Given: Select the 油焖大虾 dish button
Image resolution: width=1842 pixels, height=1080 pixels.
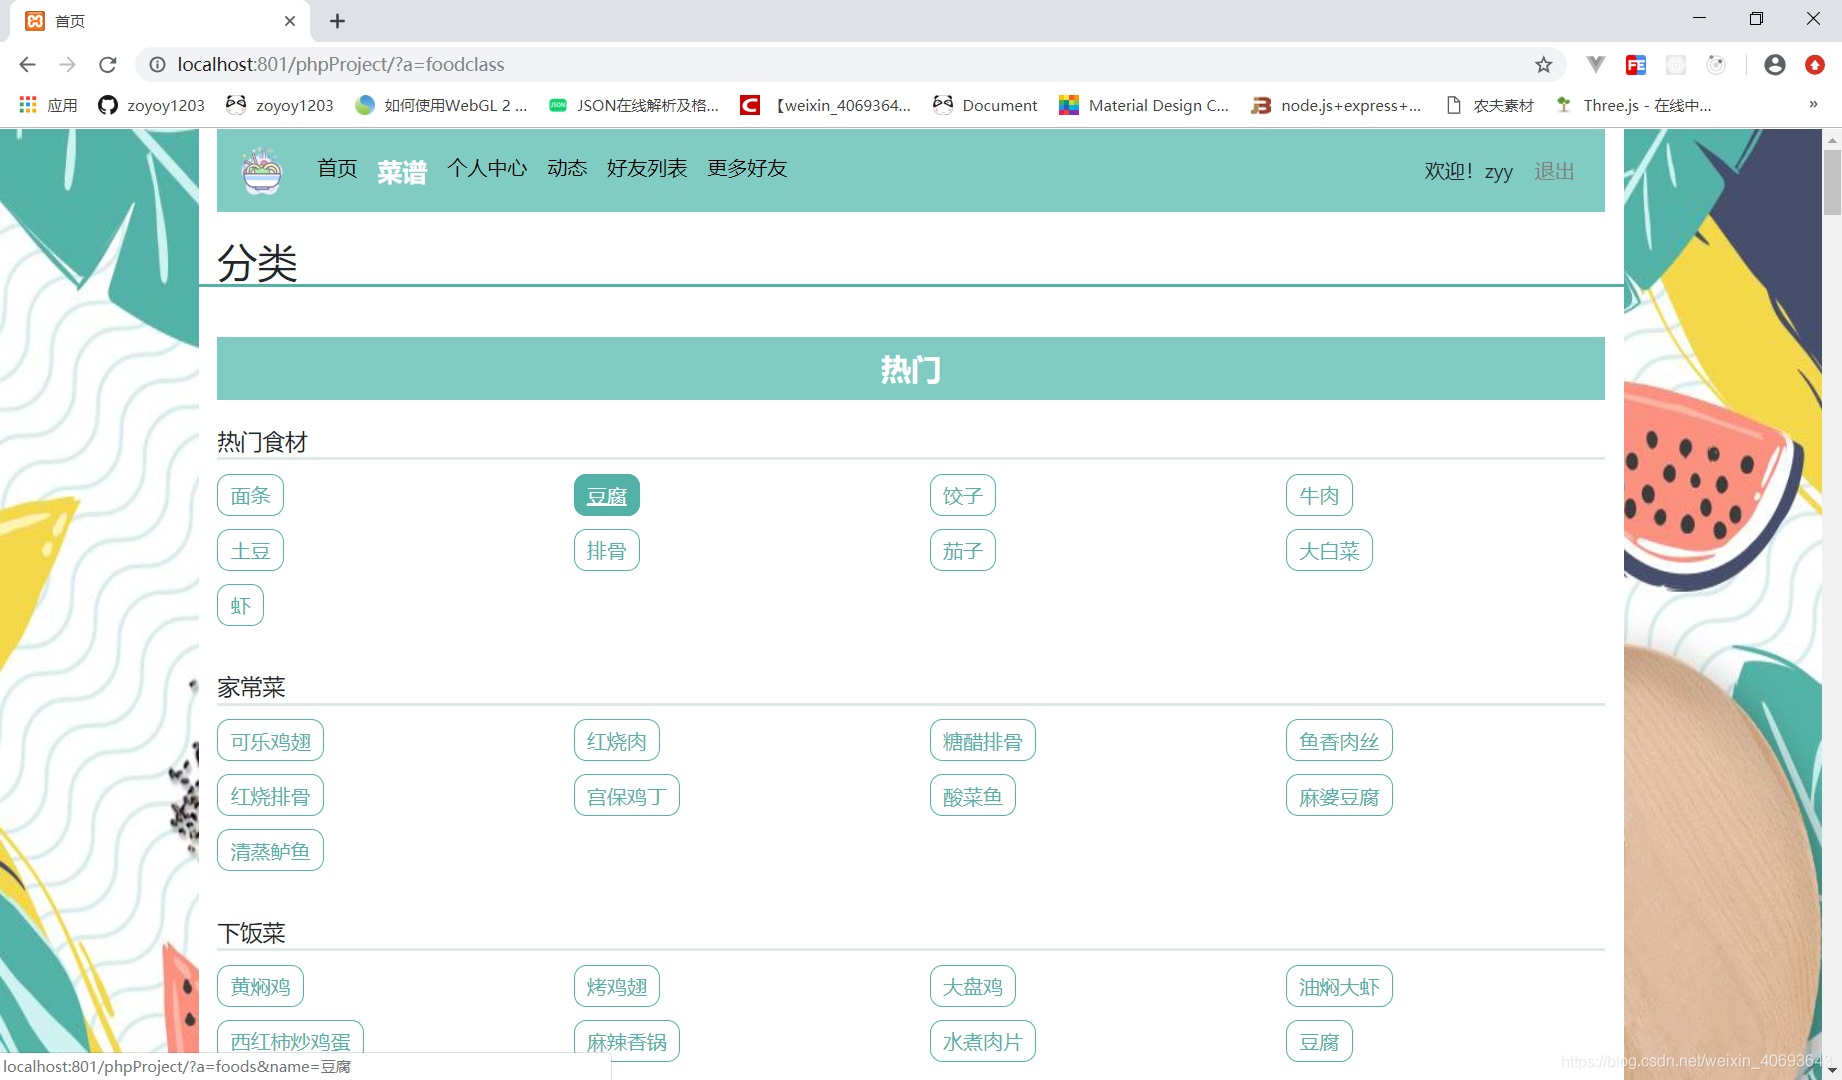Looking at the screenshot, I should pyautogui.click(x=1339, y=986).
